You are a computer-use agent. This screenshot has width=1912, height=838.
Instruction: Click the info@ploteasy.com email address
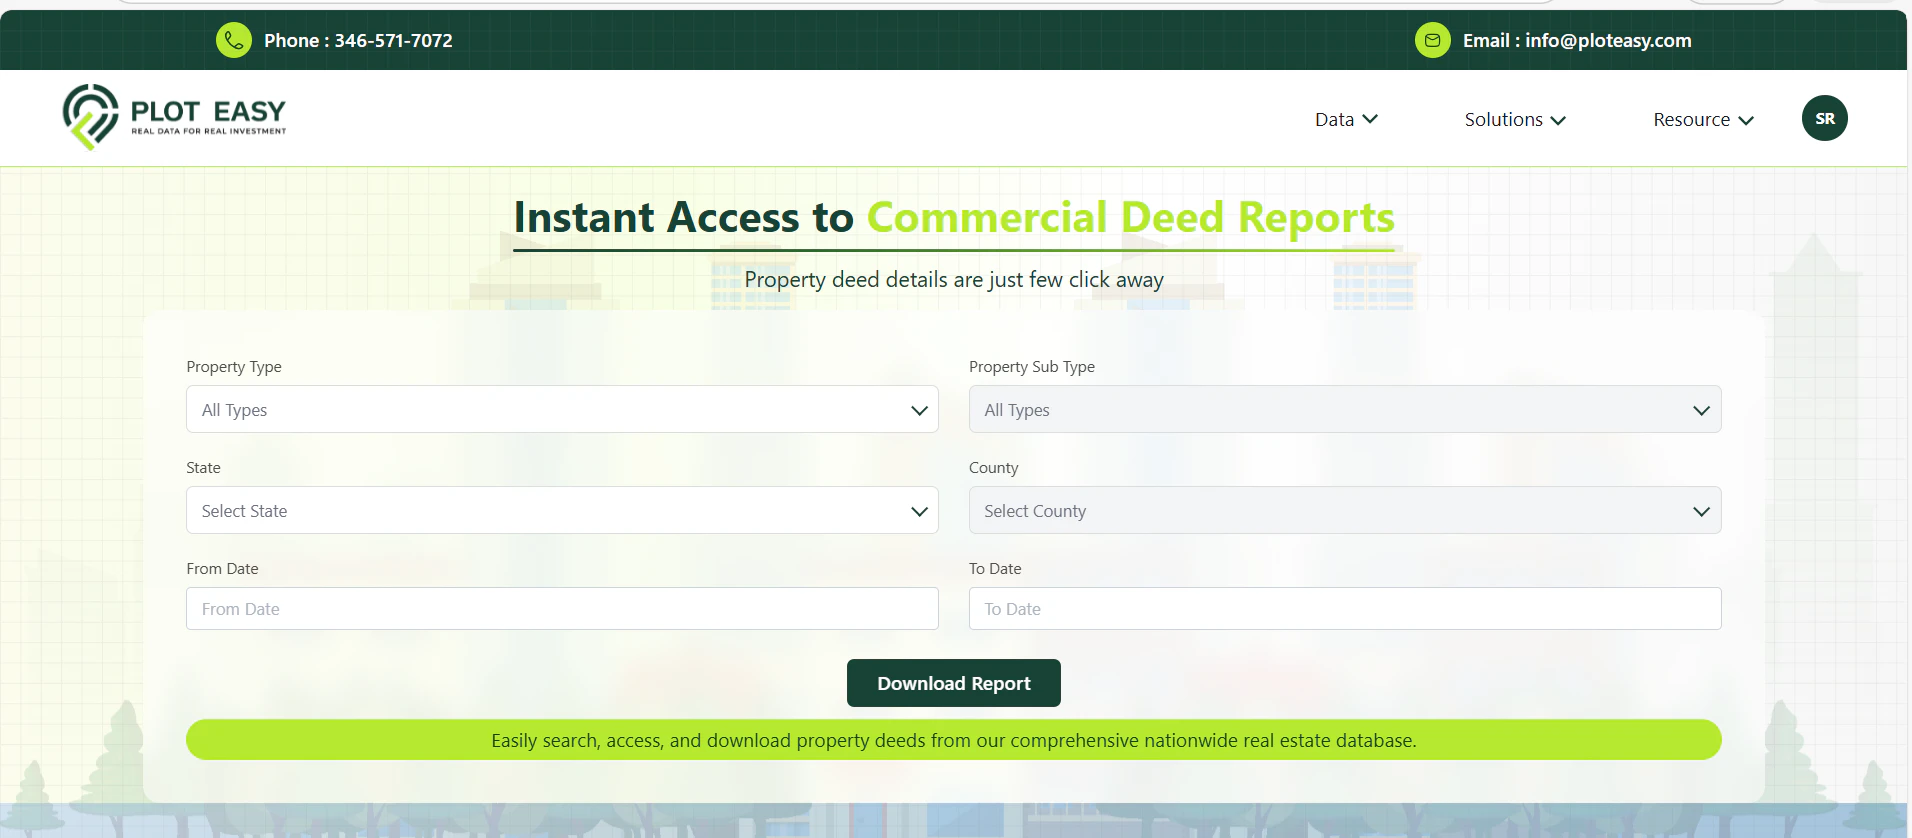[1608, 40]
